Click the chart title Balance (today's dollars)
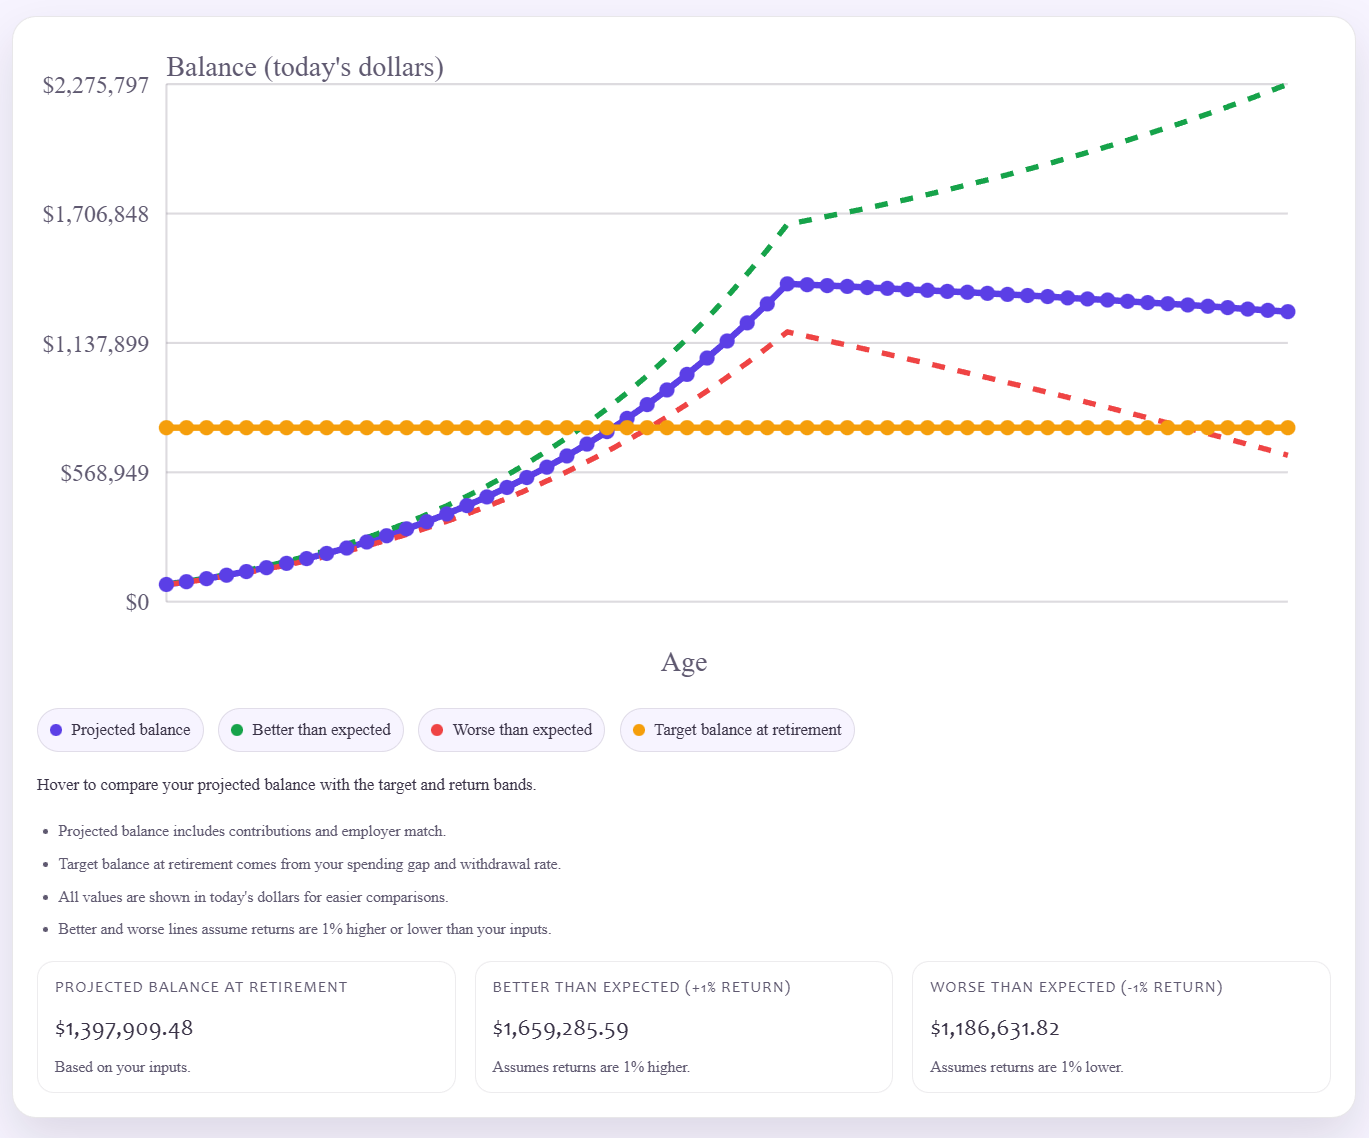The width and height of the screenshot is (1369, 1138). [x=305, y=67]
